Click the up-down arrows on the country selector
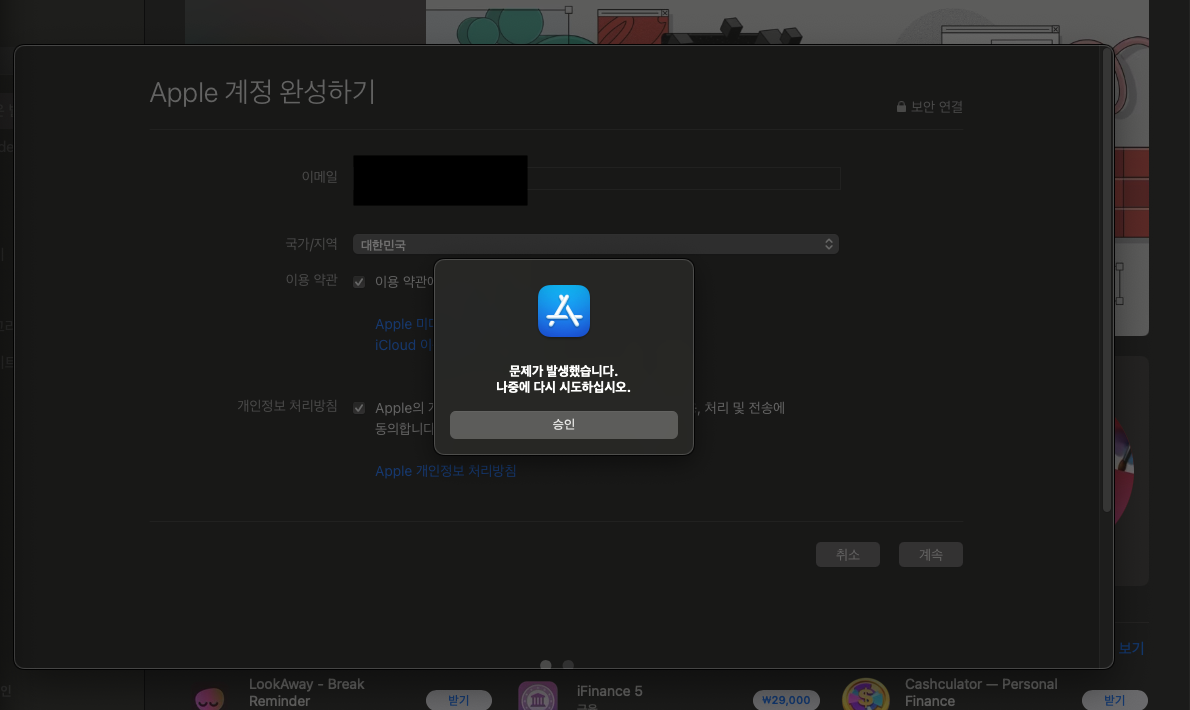This screenshot has width=1190, height=710. point(828,244)
